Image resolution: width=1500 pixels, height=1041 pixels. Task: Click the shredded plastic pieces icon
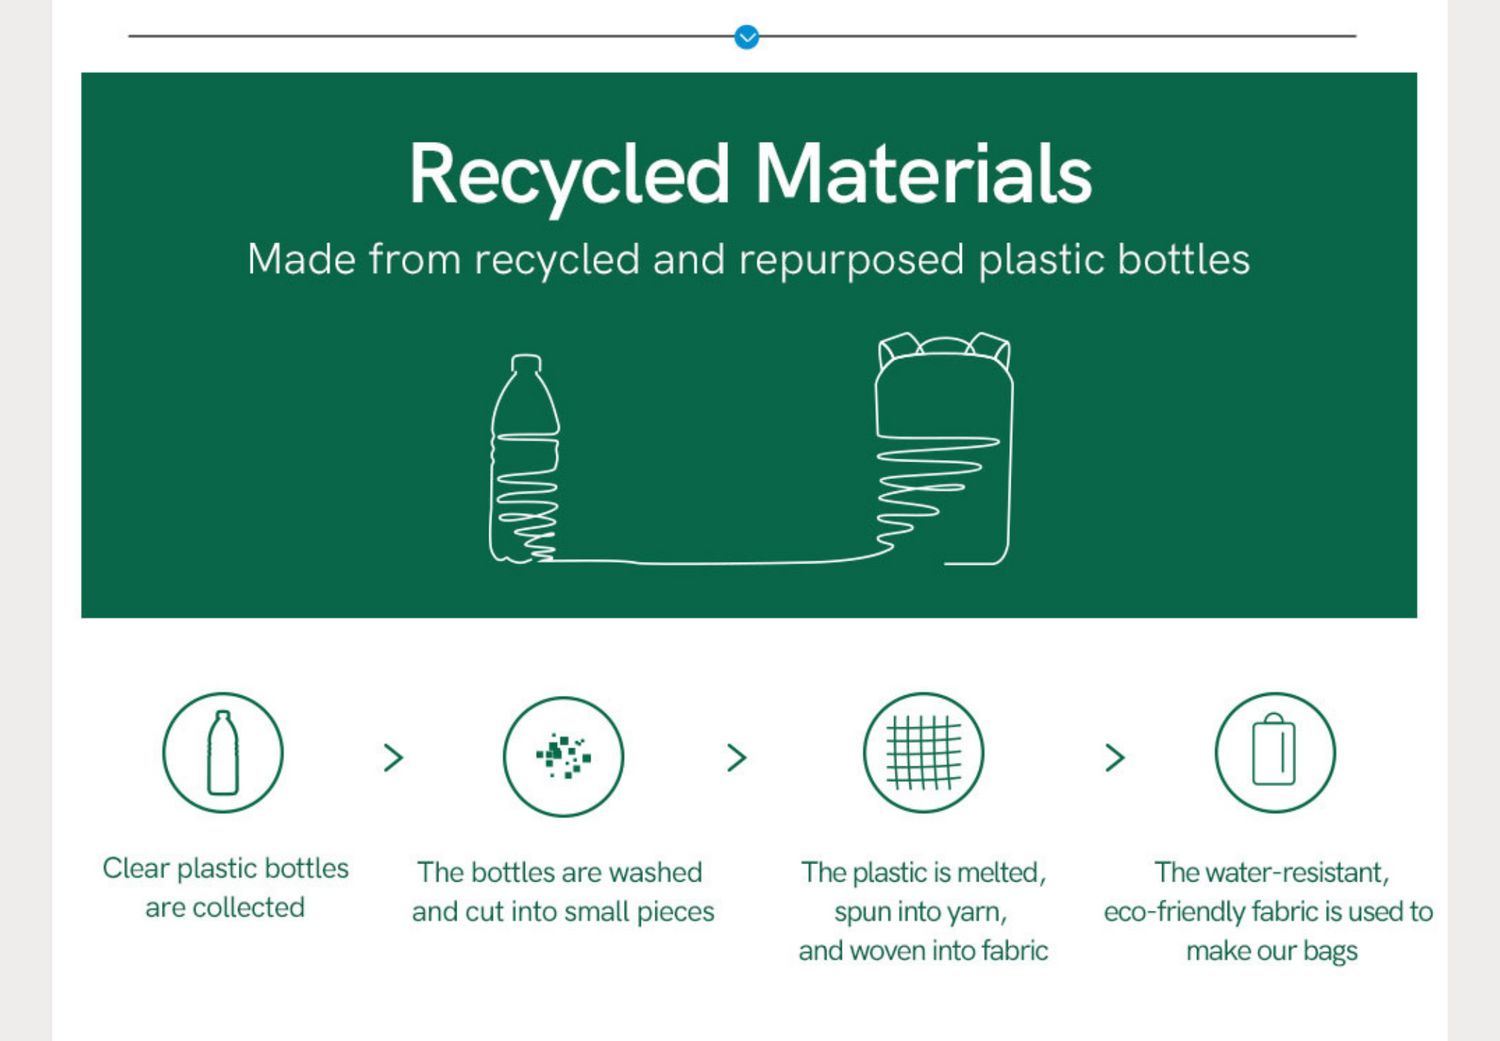[x=563, y=756]
